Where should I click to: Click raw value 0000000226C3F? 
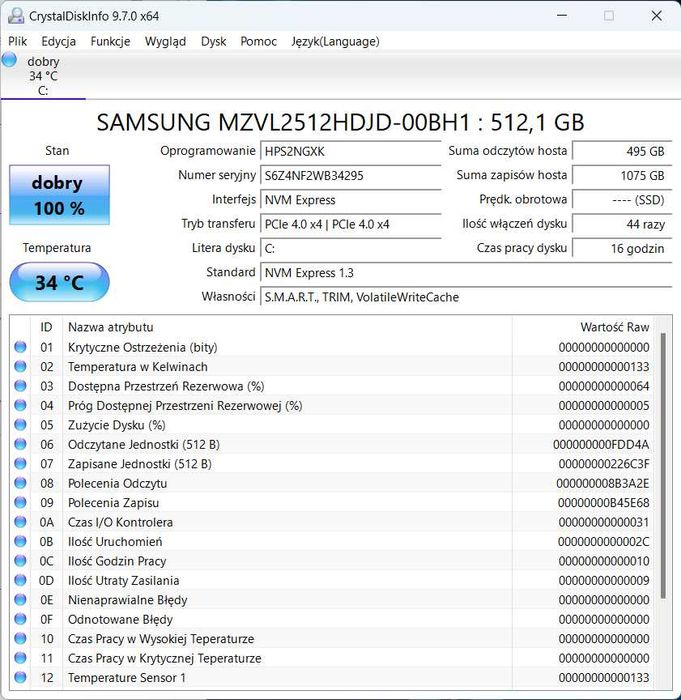[604, 464]
